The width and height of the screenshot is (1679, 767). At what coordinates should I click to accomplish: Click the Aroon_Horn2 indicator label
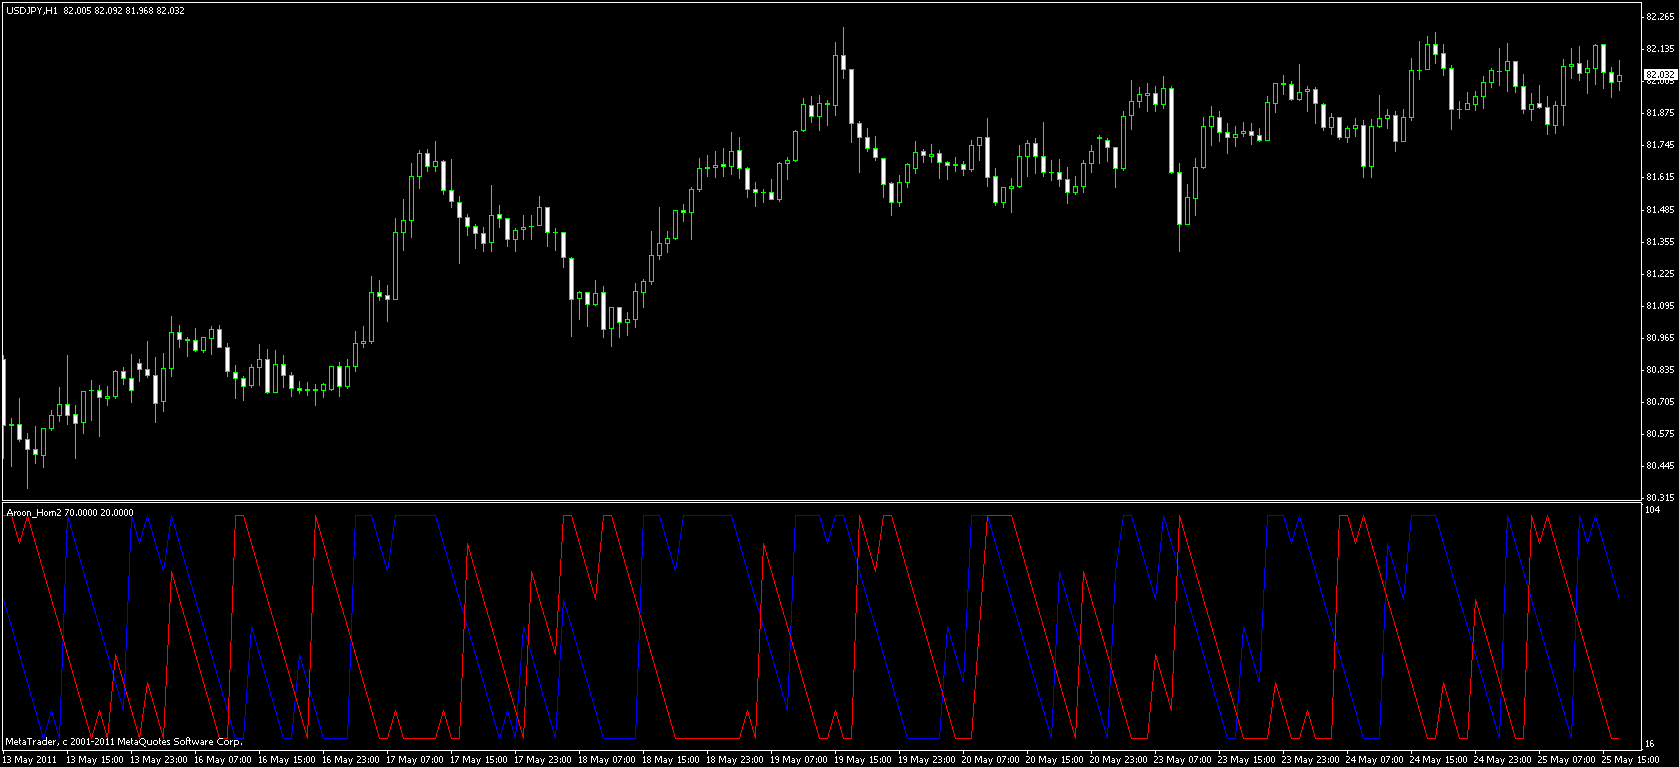pos(34,512)
